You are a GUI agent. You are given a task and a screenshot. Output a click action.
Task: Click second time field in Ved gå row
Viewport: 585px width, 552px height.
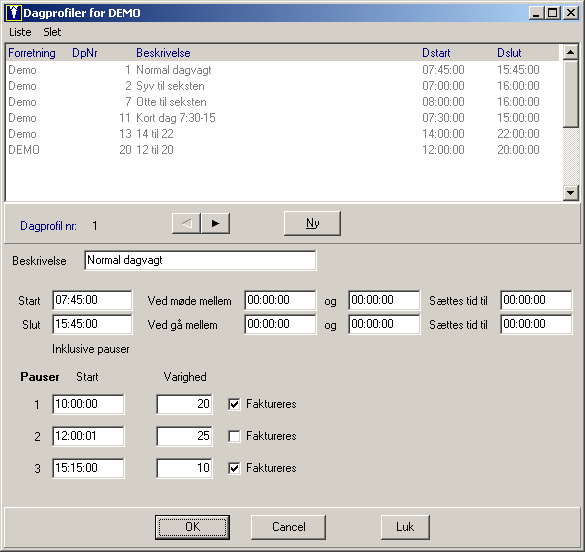pos(384,324)
